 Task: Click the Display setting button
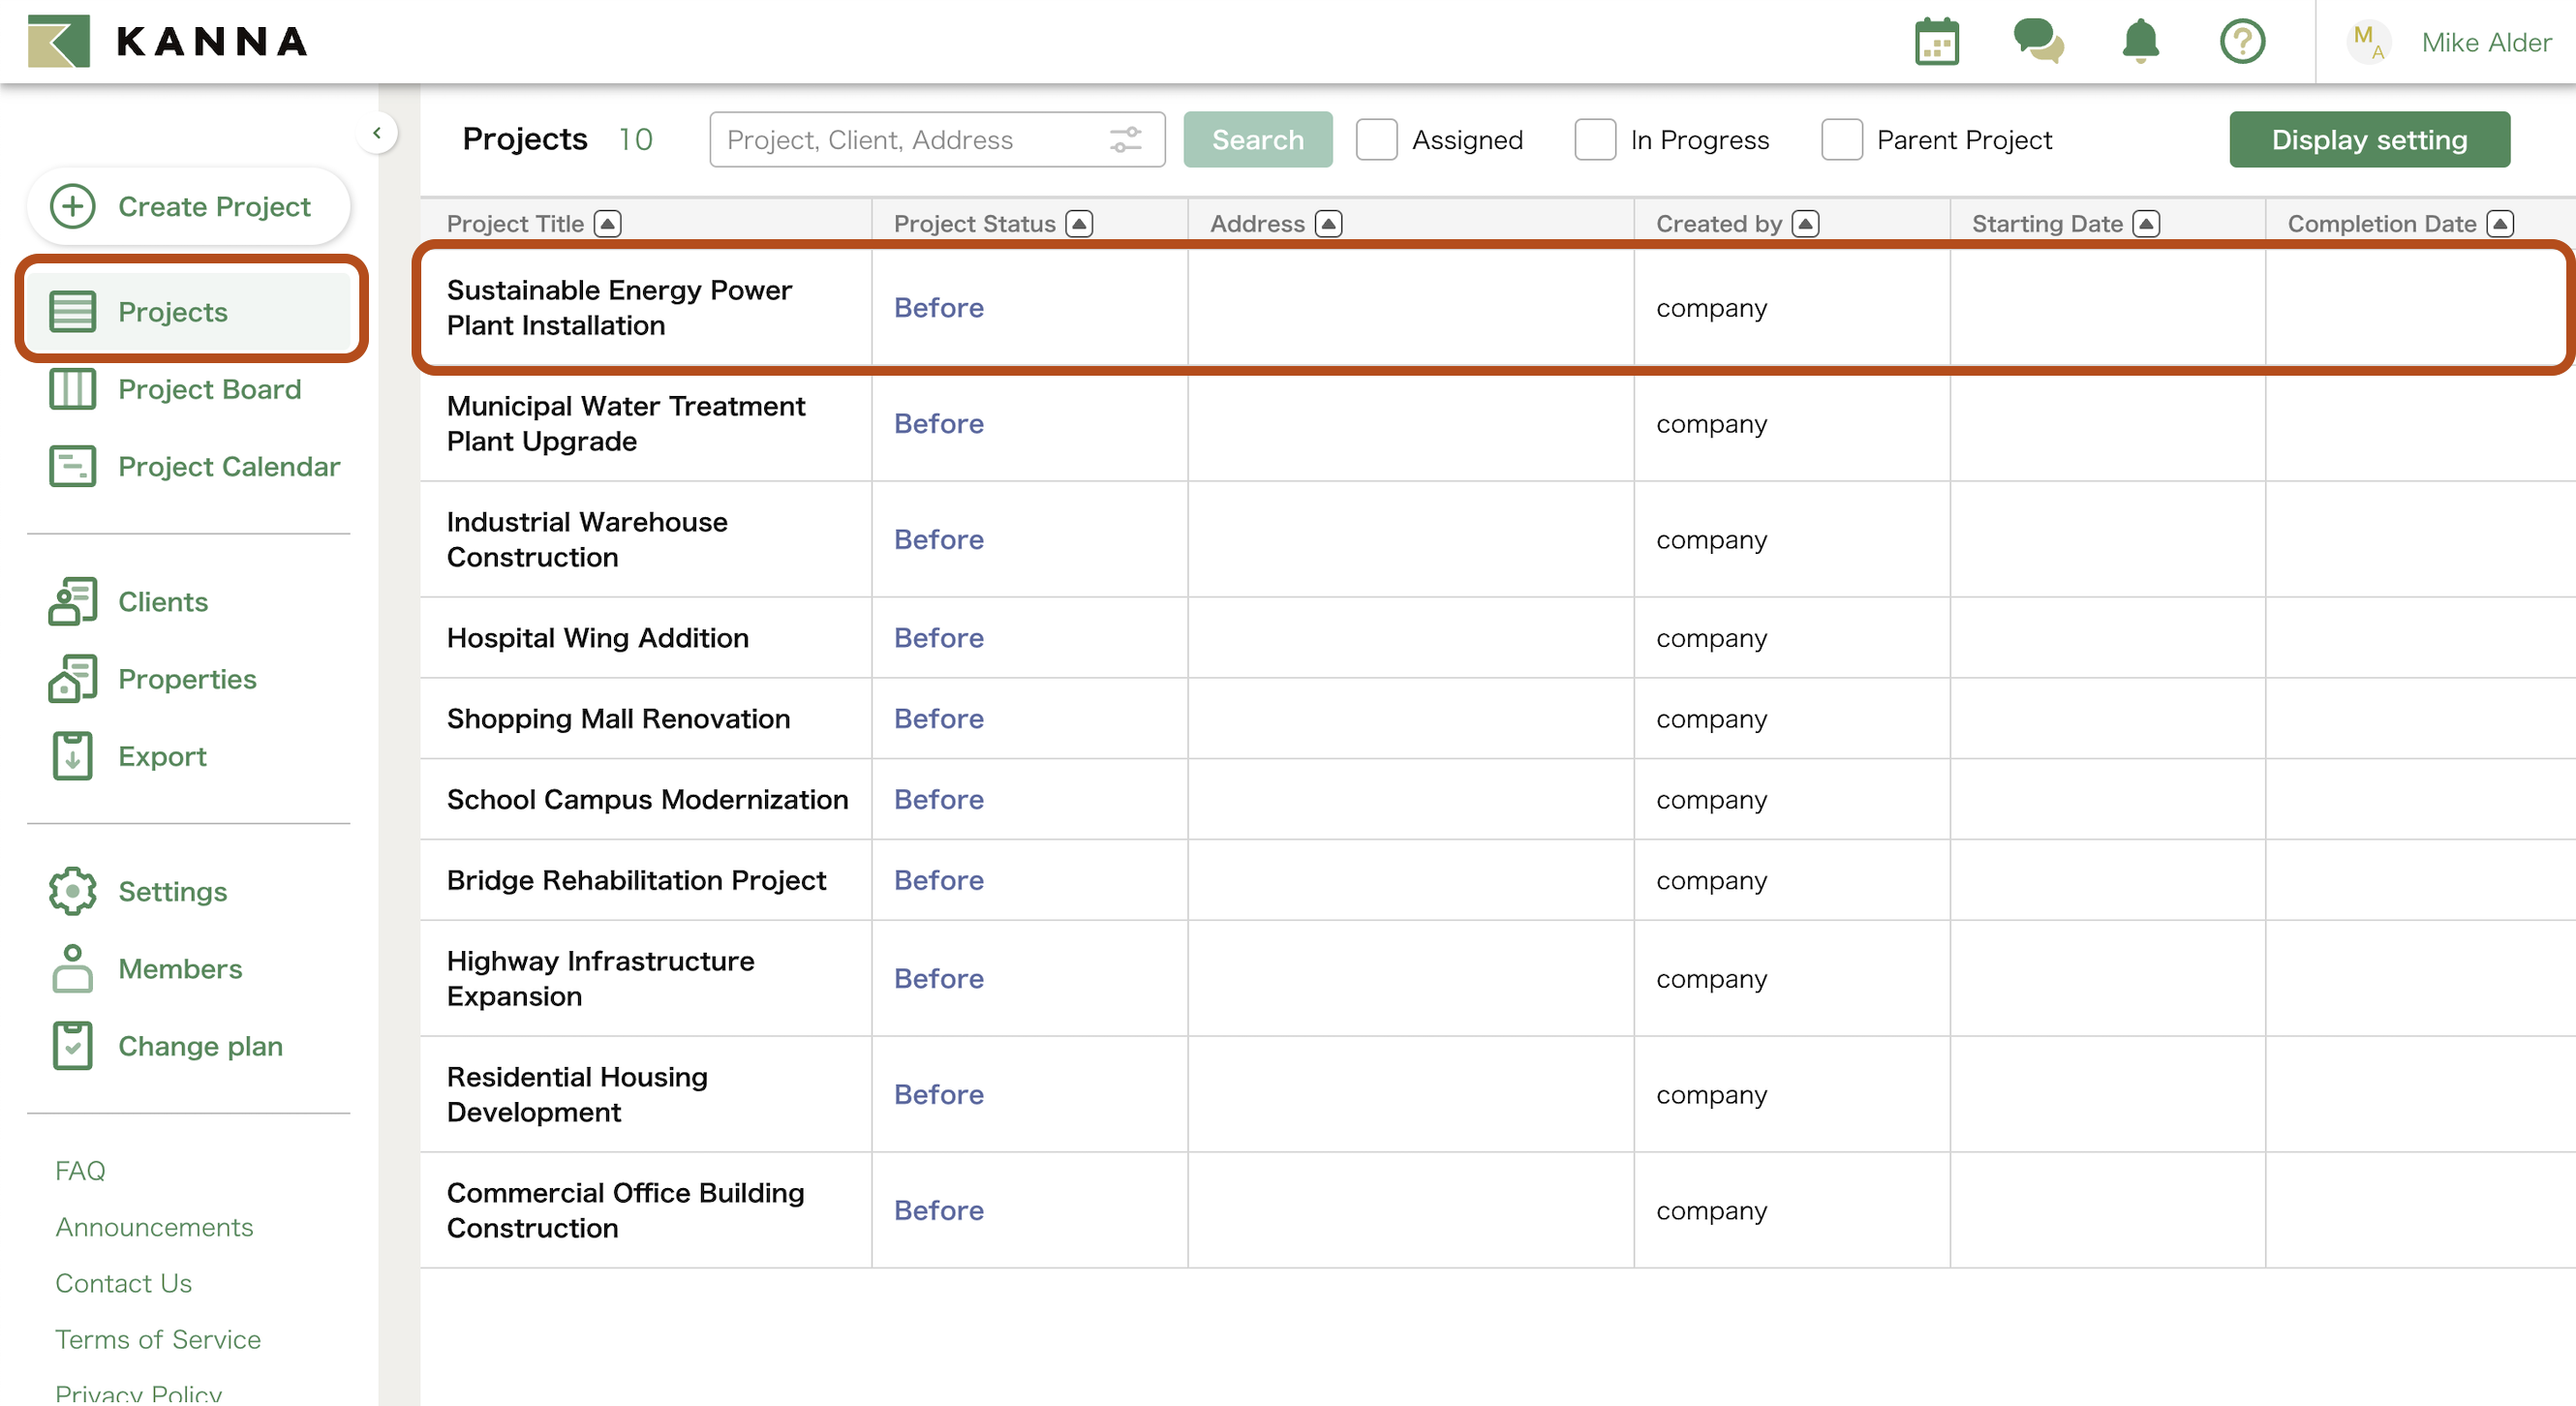[2368, 140]
